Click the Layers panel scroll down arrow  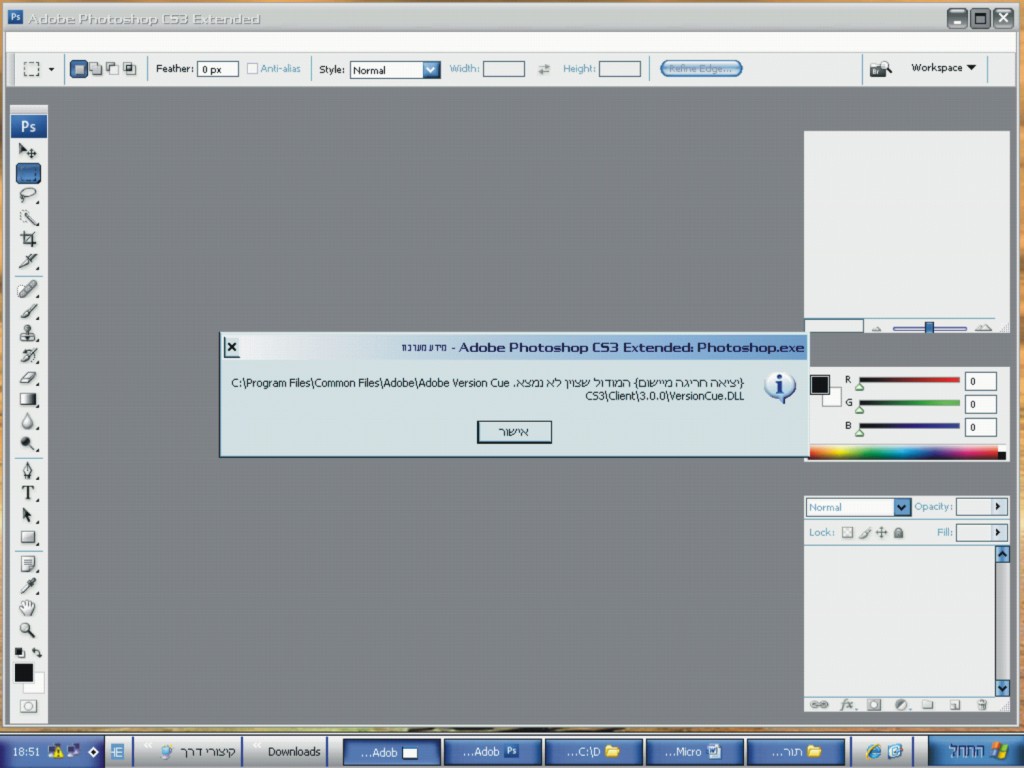coord(1002,688)
